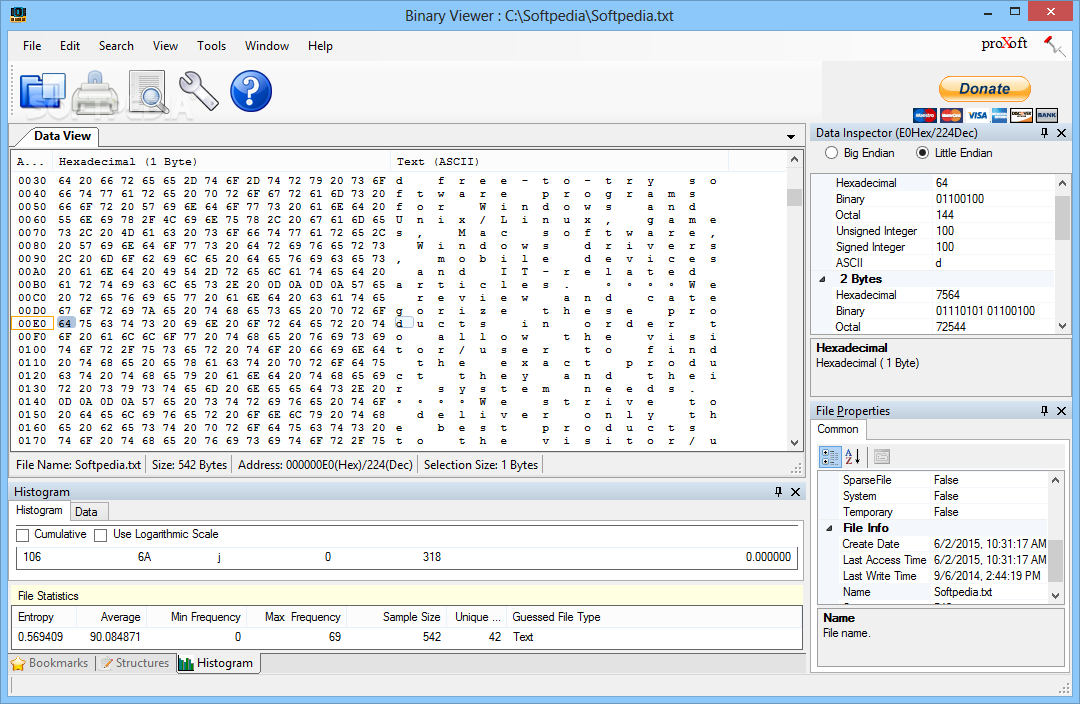
Task: Open the Data View tab list dropdown
Action: click(791, 136)
